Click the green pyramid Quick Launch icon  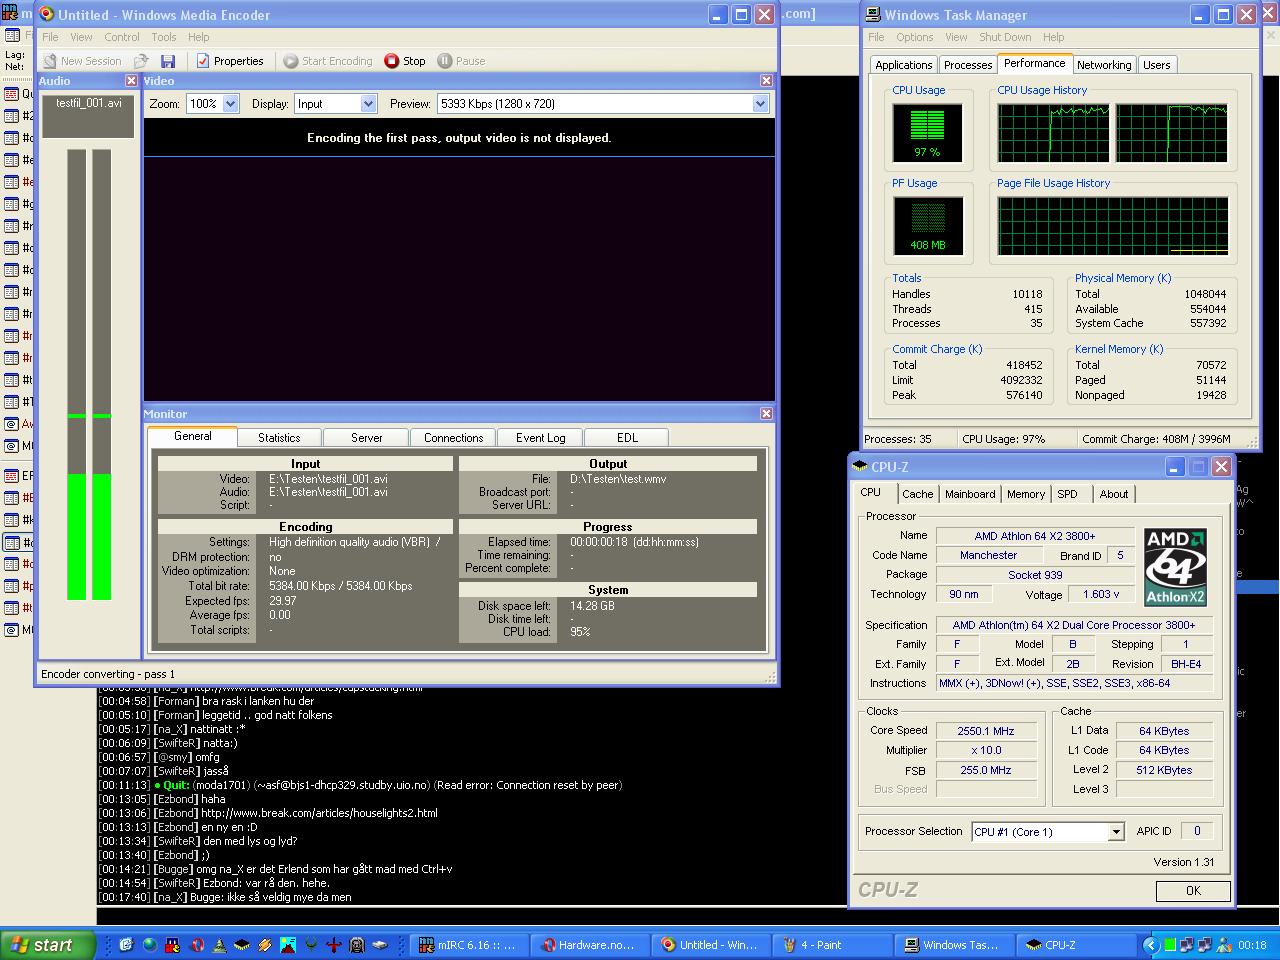click(220, 944)
